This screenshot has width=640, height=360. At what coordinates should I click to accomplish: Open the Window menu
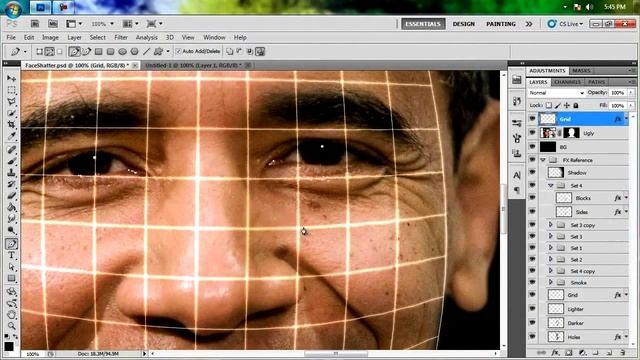[x=214, y=38]
